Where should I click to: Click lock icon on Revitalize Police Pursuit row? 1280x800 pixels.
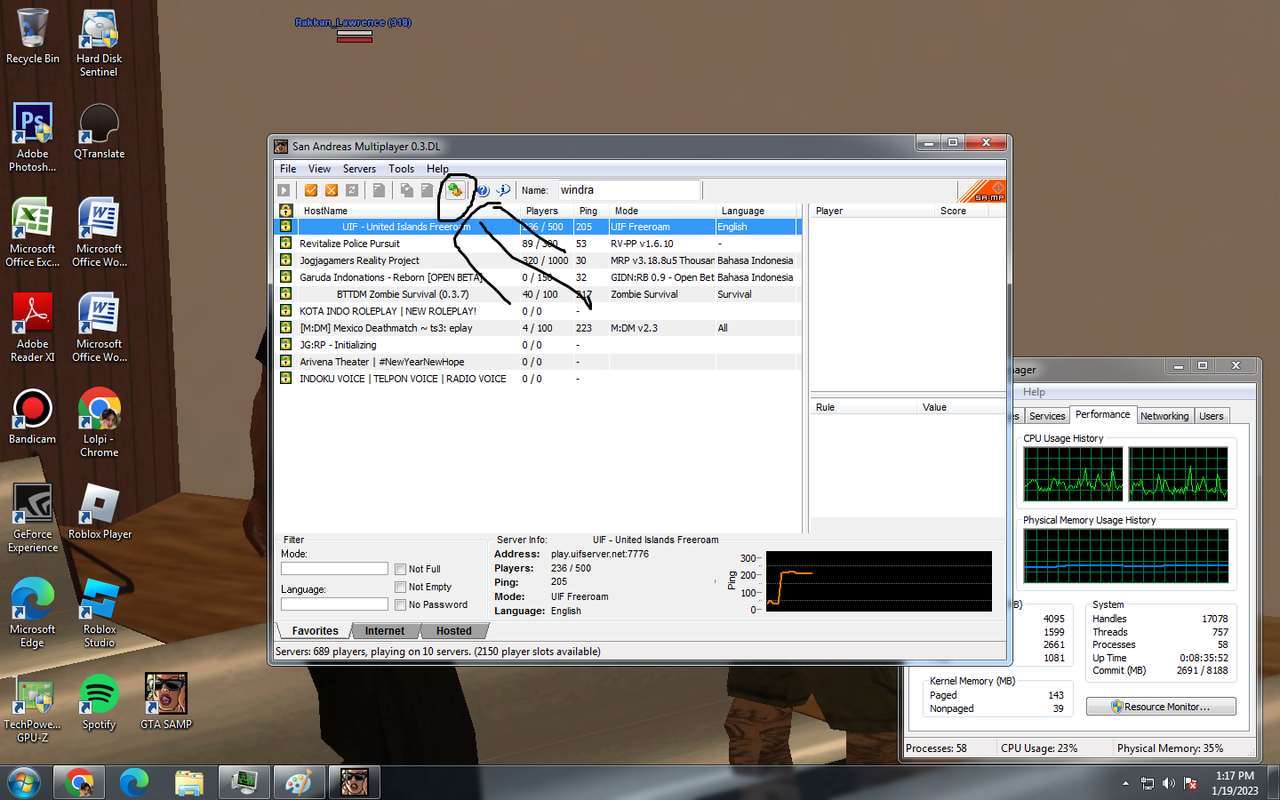[285, 243]
